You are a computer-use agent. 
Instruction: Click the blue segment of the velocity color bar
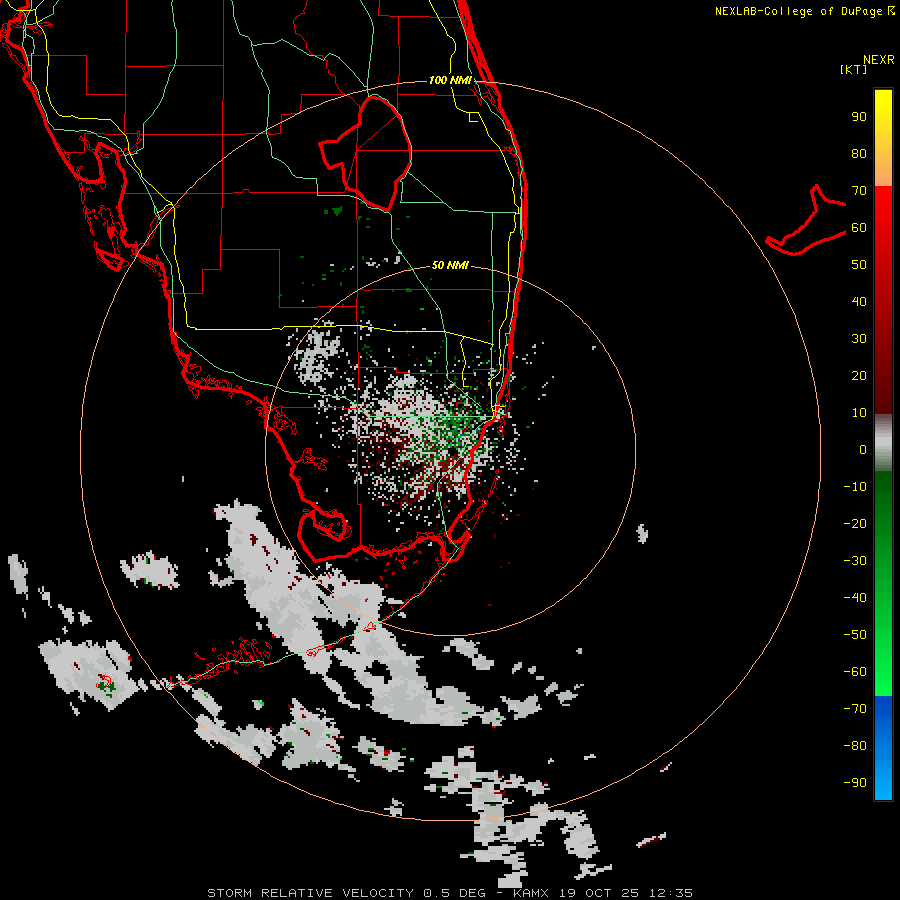(x=883, y=748)
